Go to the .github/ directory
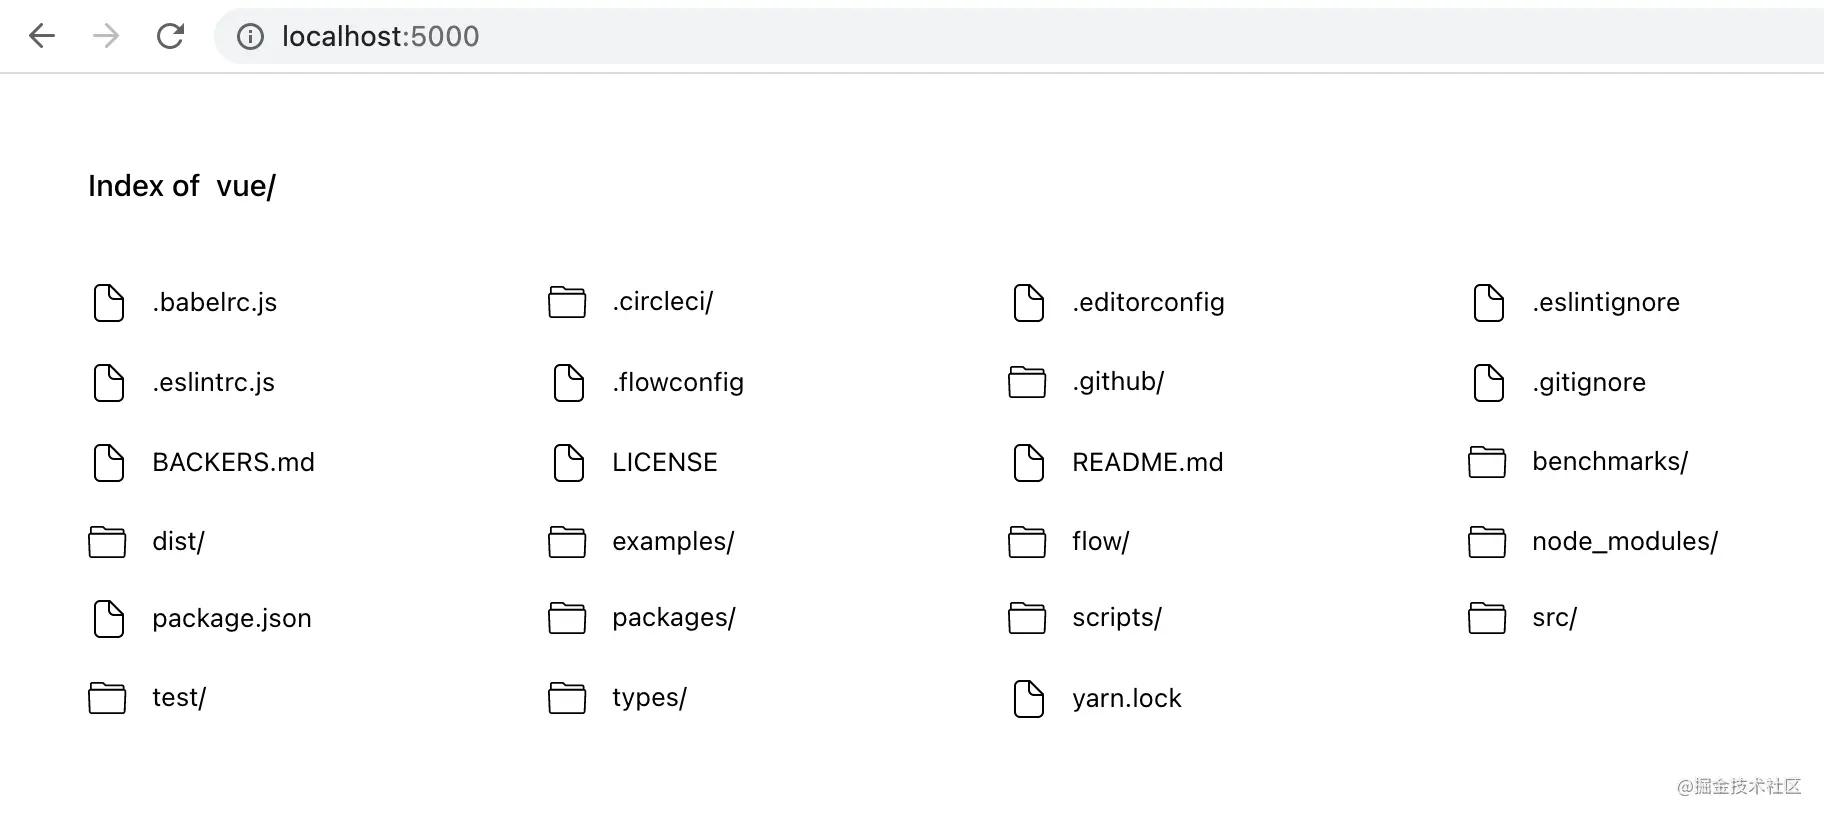This screenshot has width=1824, height=818. pyautogui.click(x=1118, y=382)
